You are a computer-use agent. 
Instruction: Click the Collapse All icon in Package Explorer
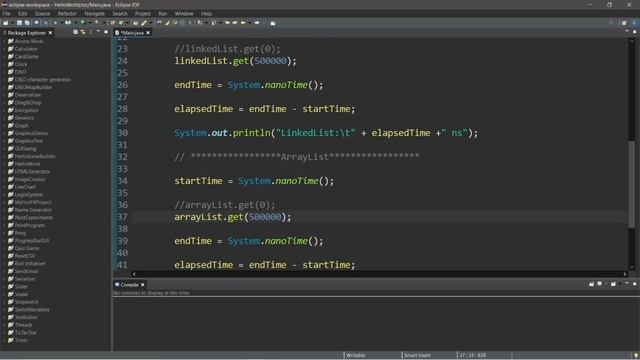[x=75, y=32]
